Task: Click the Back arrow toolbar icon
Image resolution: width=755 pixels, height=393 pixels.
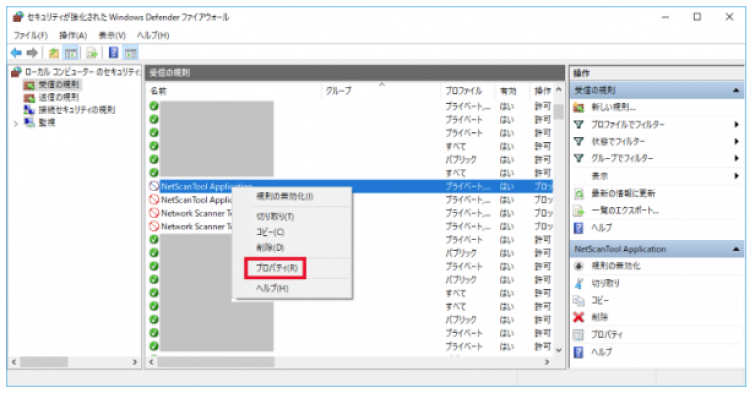Action: (x=16, y=52)
